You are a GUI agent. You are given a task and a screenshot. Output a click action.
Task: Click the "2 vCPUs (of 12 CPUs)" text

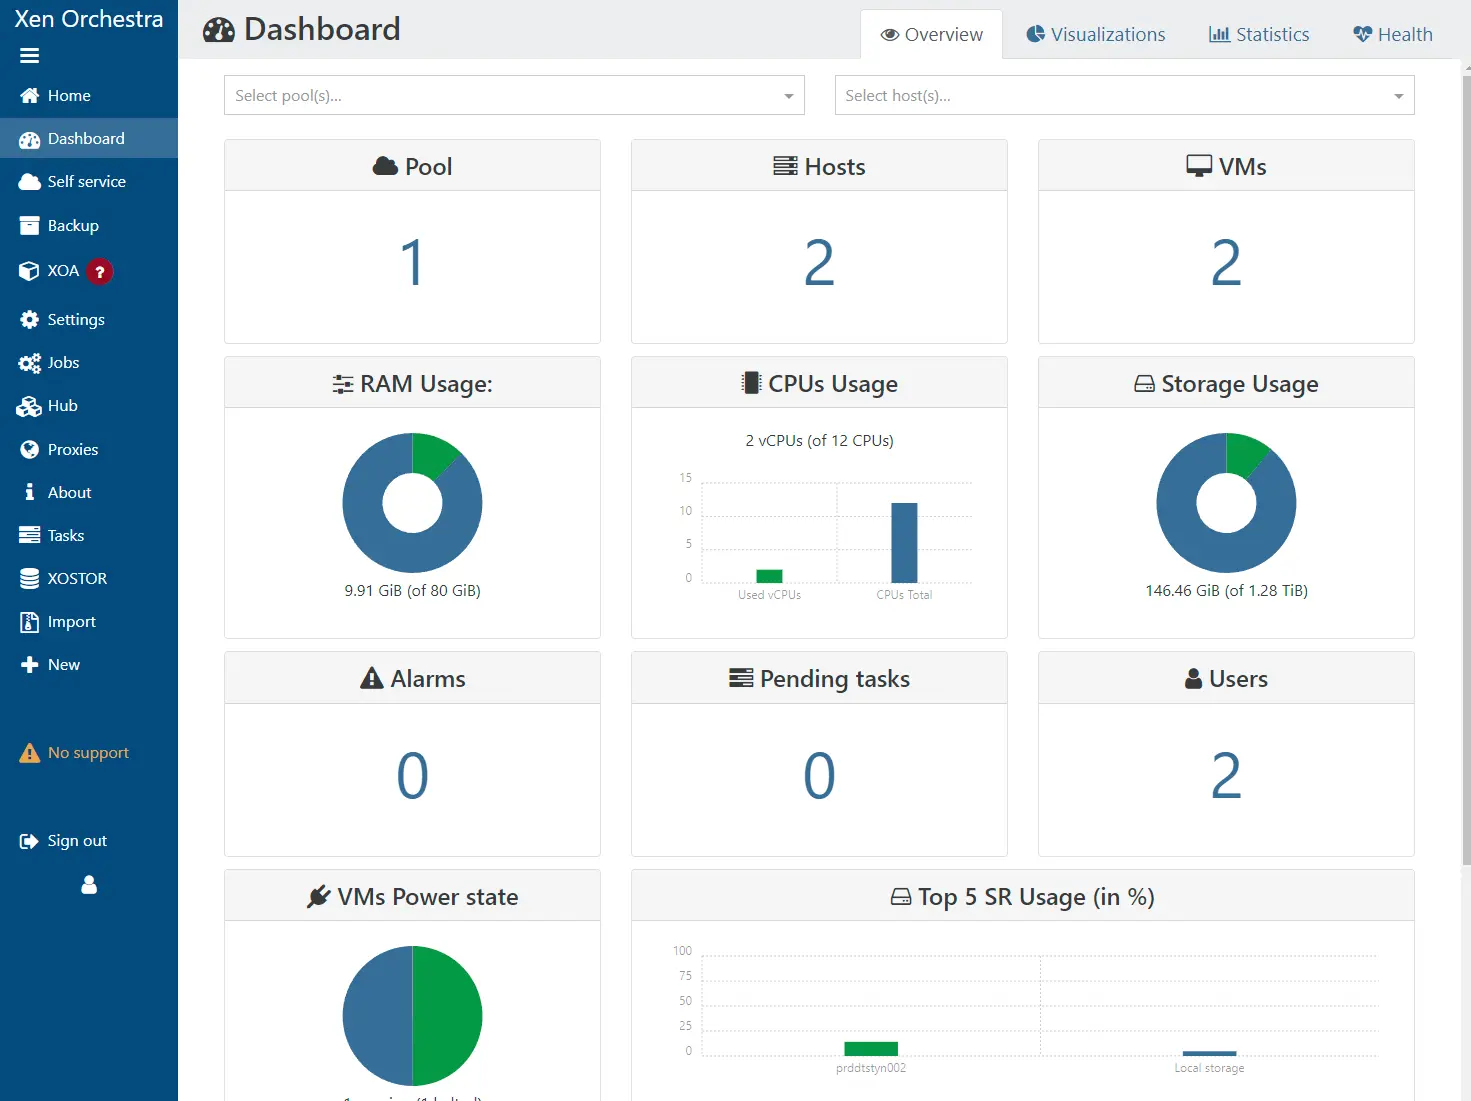tap(819, 441)
